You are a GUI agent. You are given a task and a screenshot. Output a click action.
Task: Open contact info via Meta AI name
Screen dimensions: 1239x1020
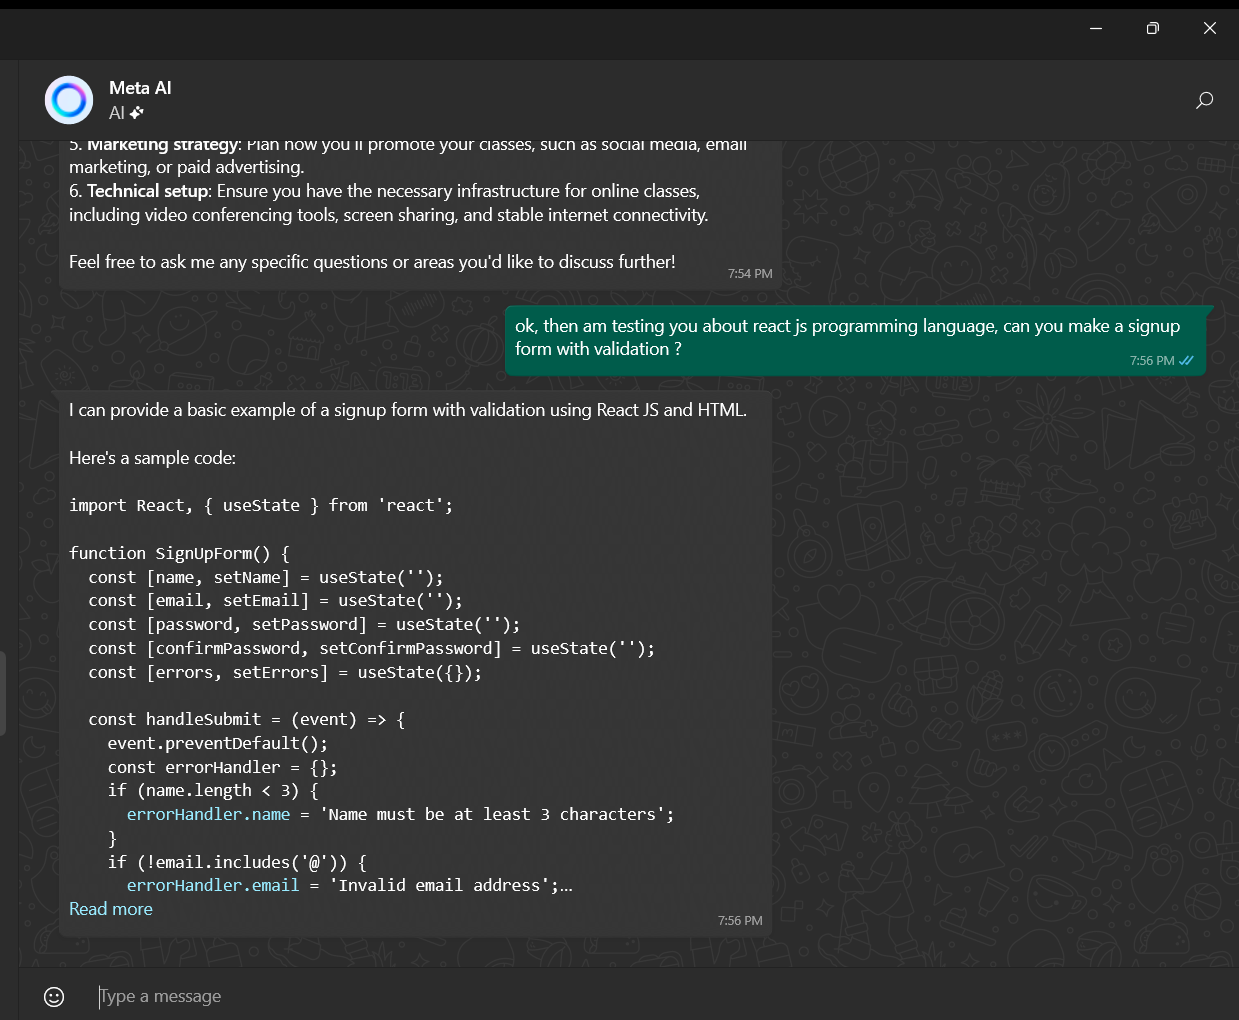[140, 88]
